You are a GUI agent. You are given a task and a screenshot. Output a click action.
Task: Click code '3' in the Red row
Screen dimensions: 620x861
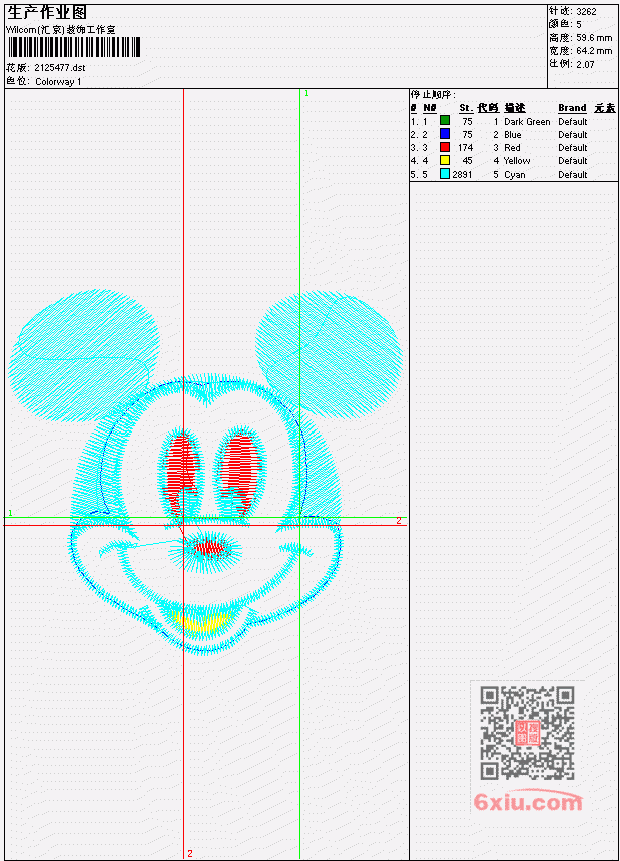(x=495, y=148)
